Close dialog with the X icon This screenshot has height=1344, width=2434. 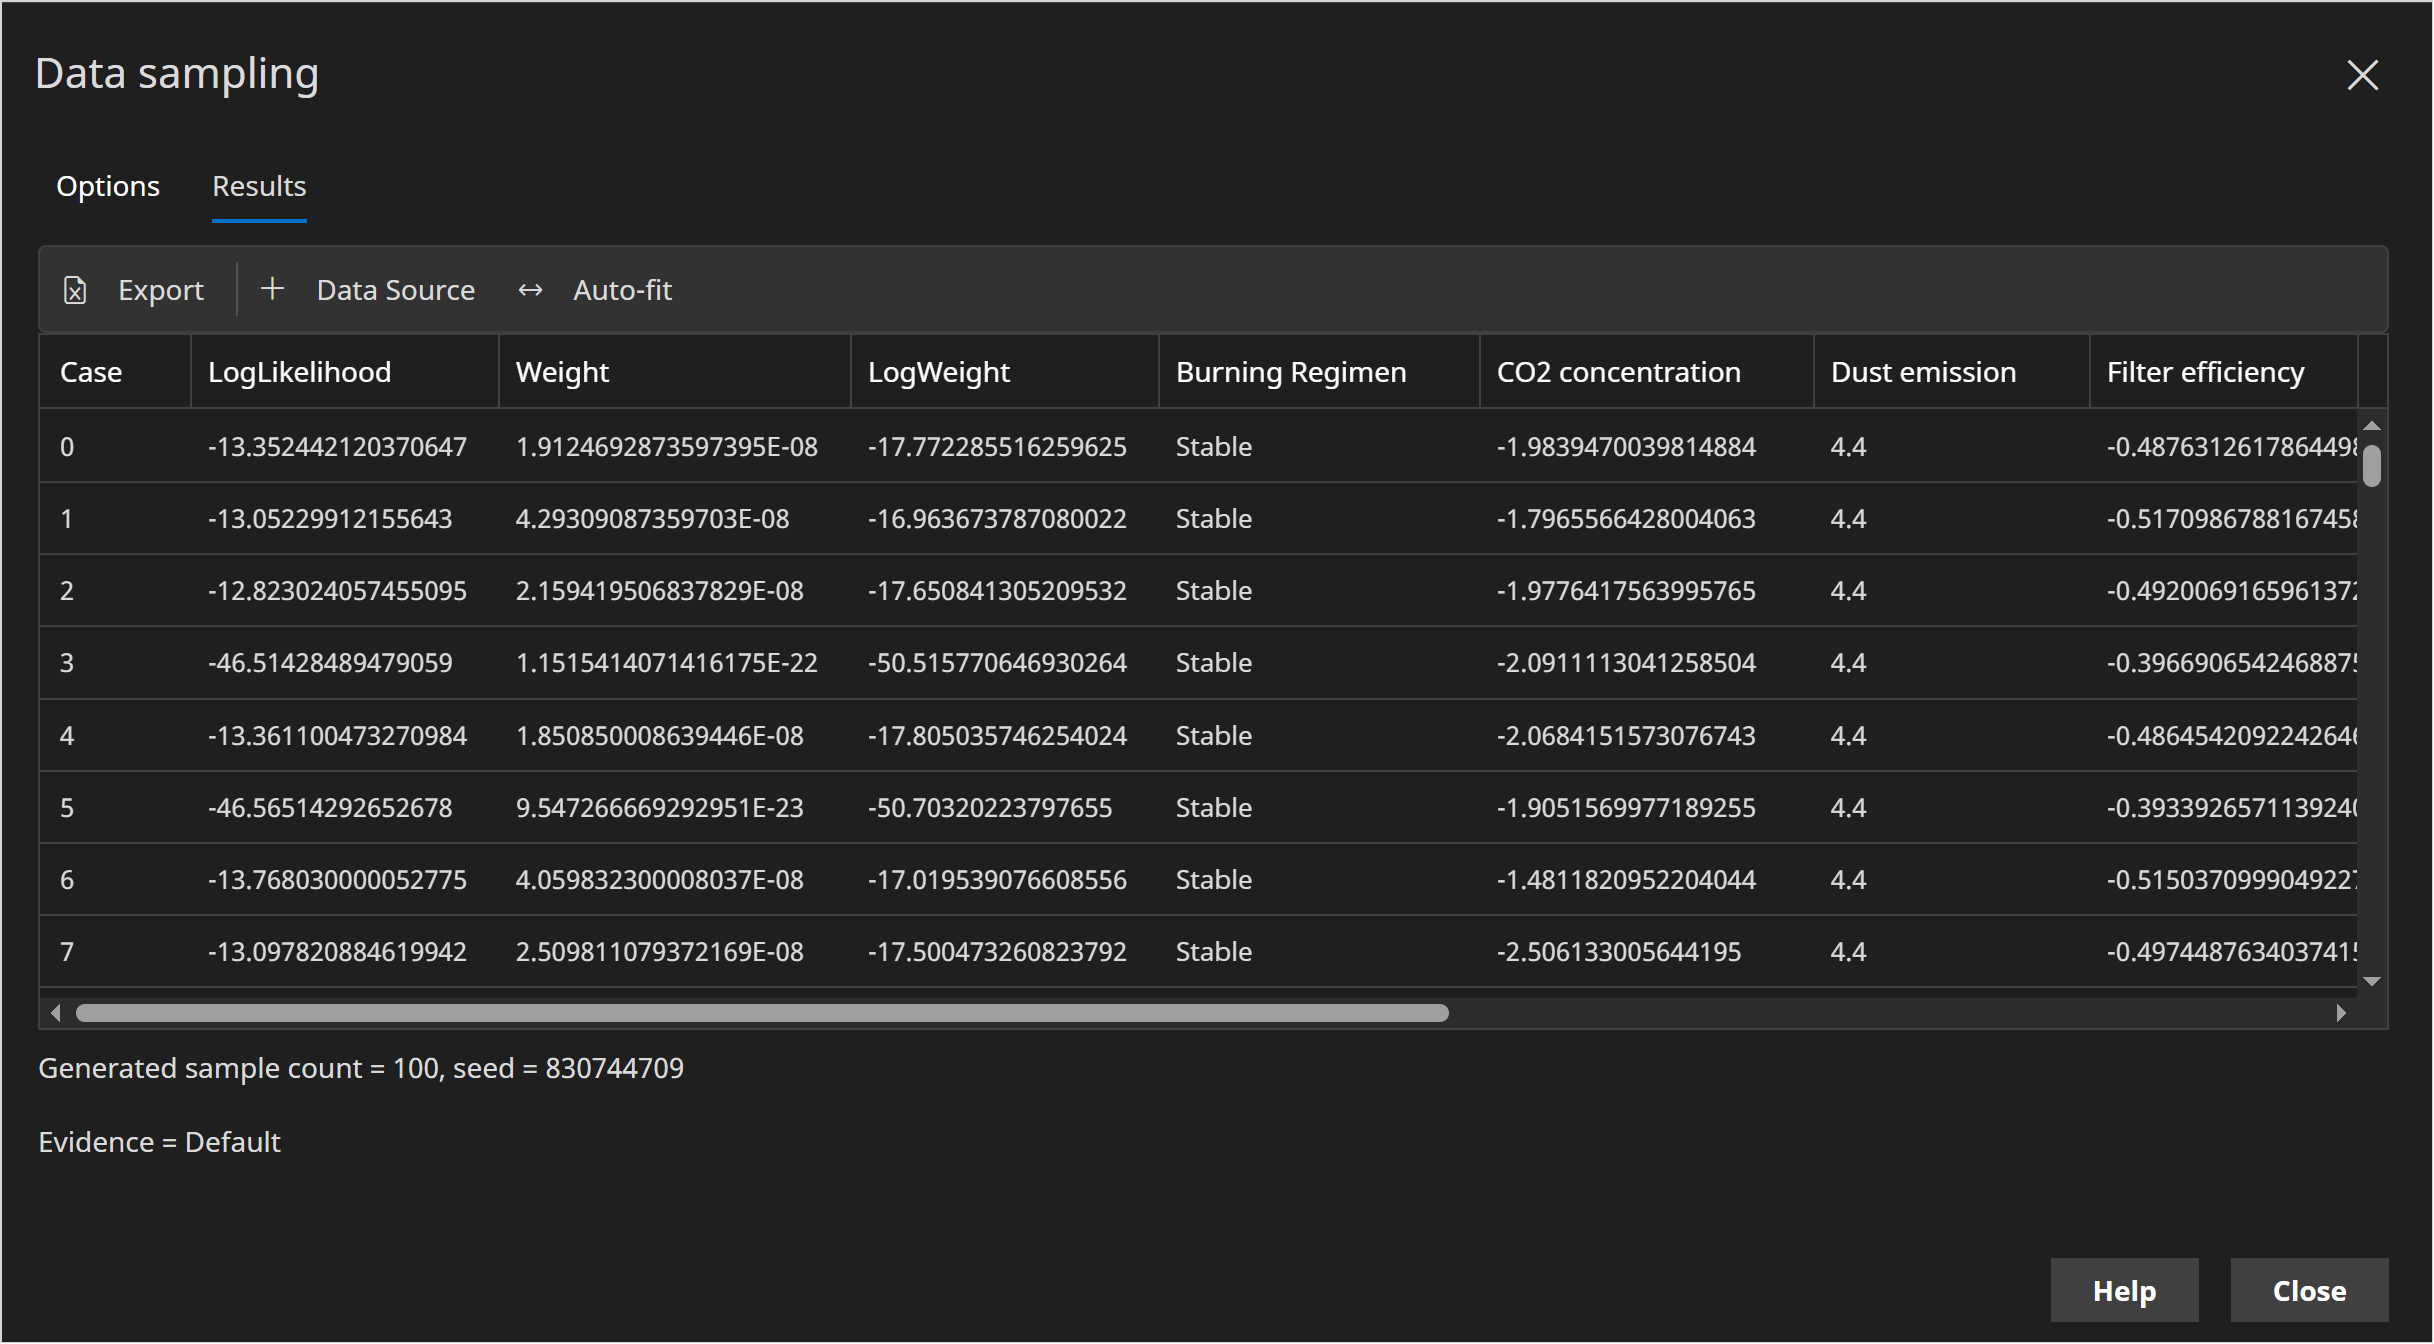tap(2362, 75)
